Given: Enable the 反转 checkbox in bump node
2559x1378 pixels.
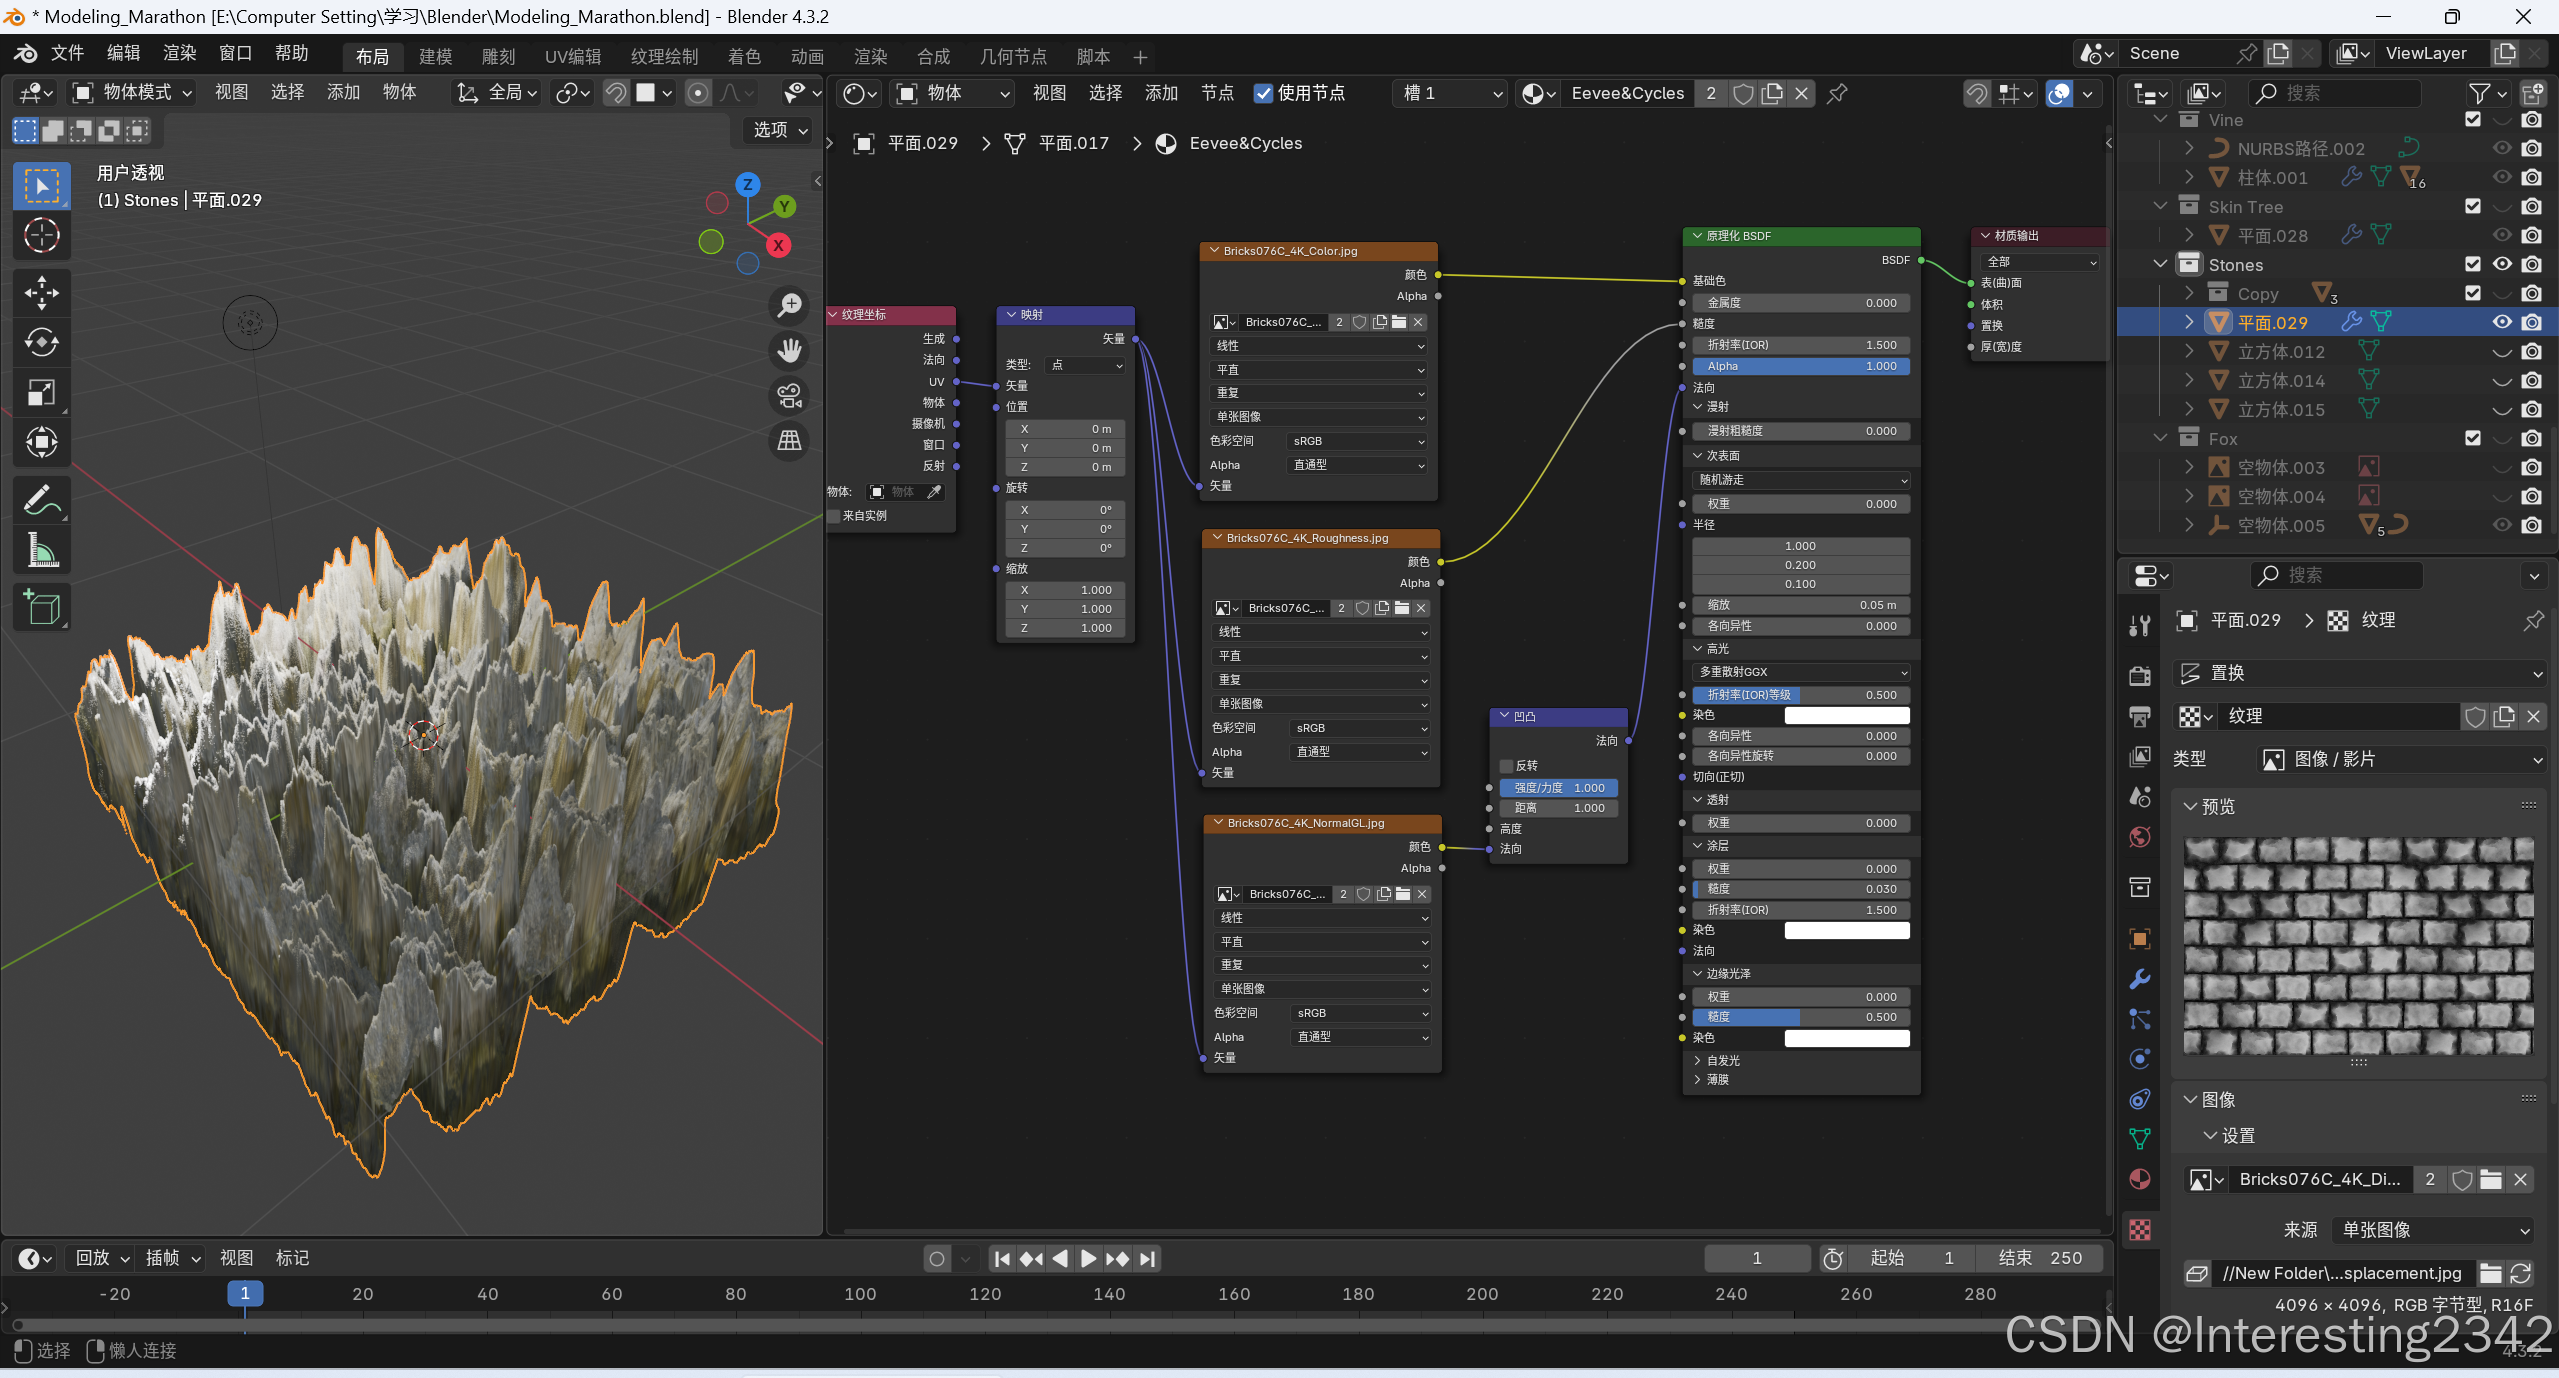Looking at the screenshot, I should point(1507,766).
